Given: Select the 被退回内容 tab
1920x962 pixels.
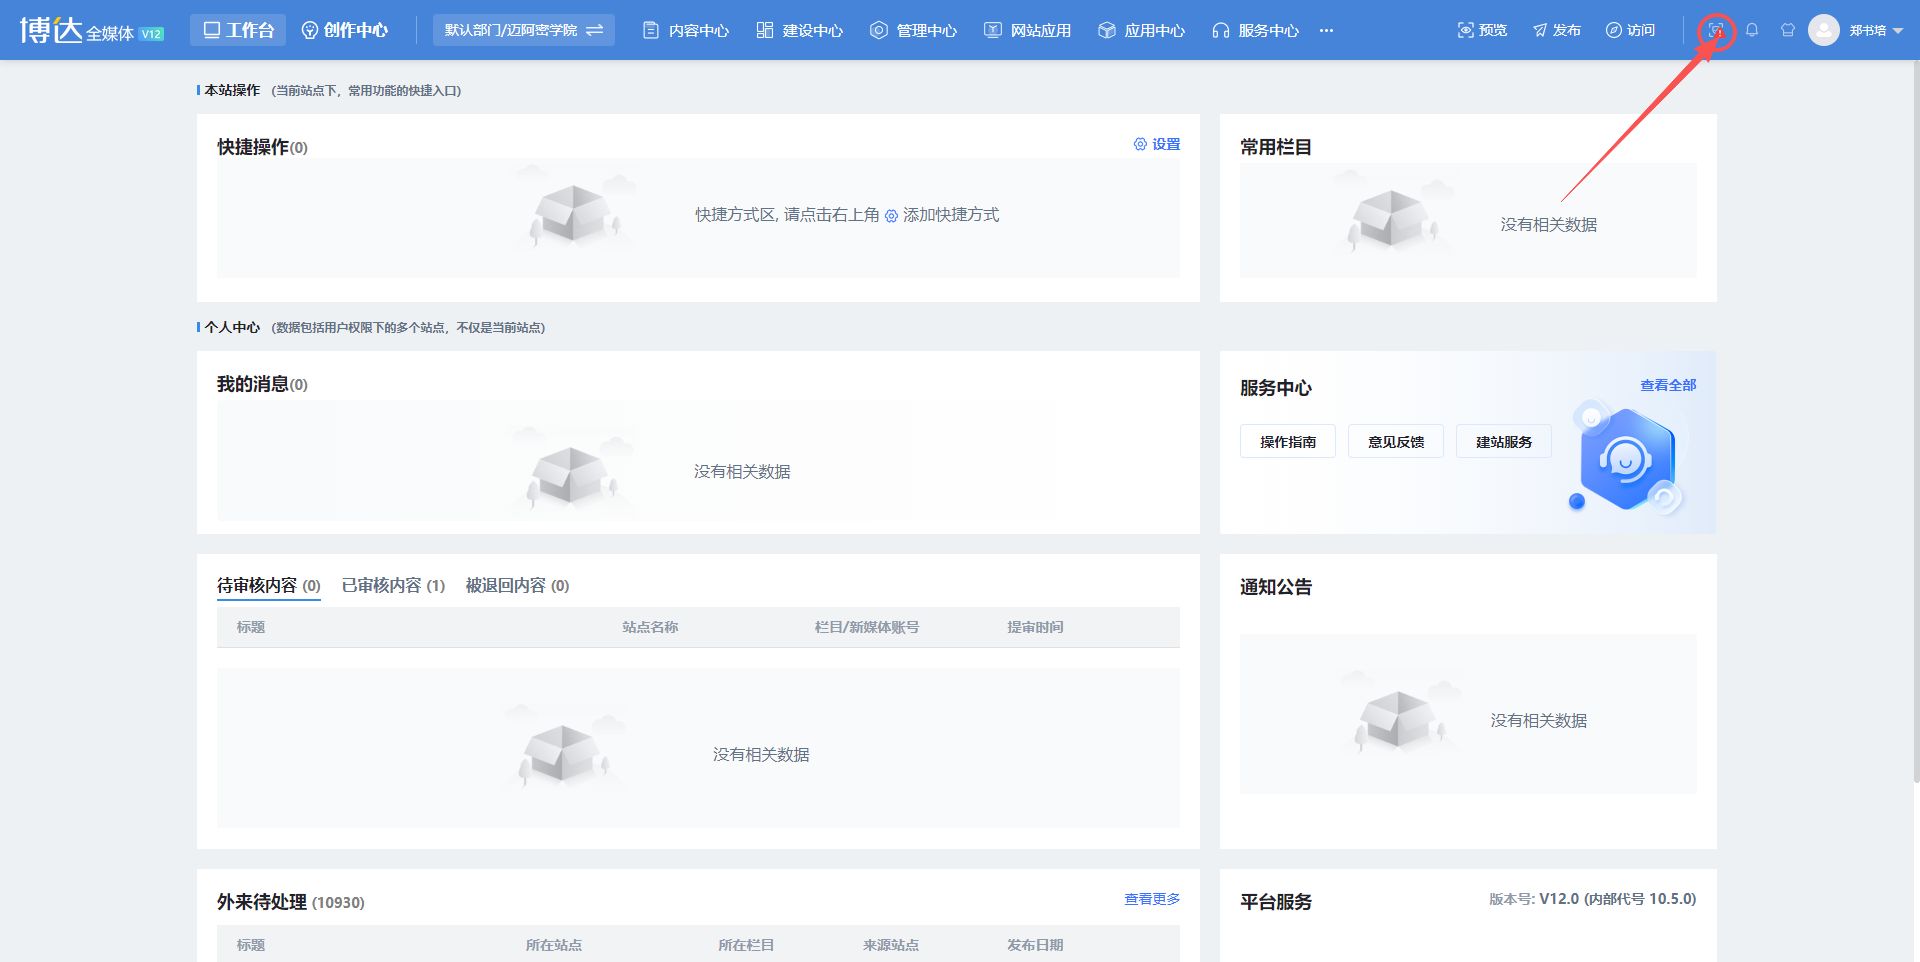Looking at the screenshot, I should [x=517, y=585].
